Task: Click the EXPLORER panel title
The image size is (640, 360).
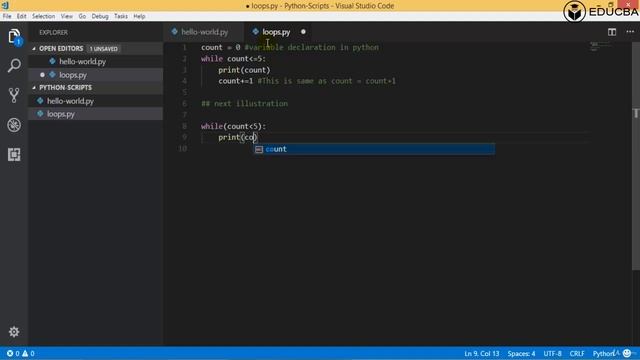Action: (53, 32)
